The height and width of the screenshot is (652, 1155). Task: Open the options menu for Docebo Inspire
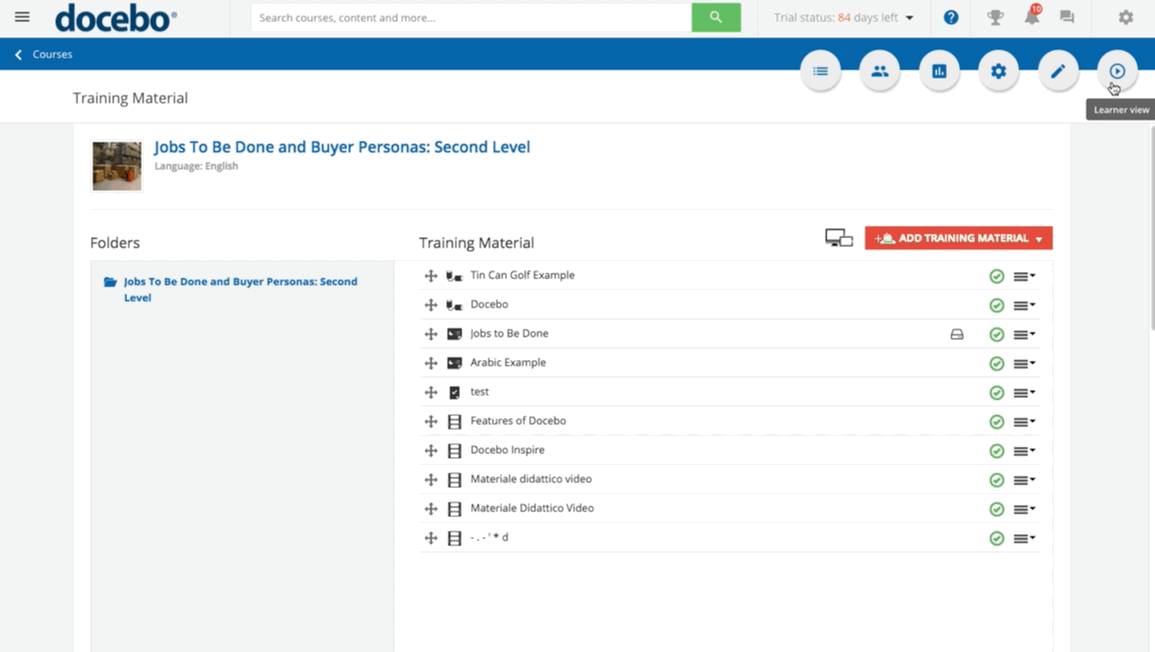point(1024,451)
